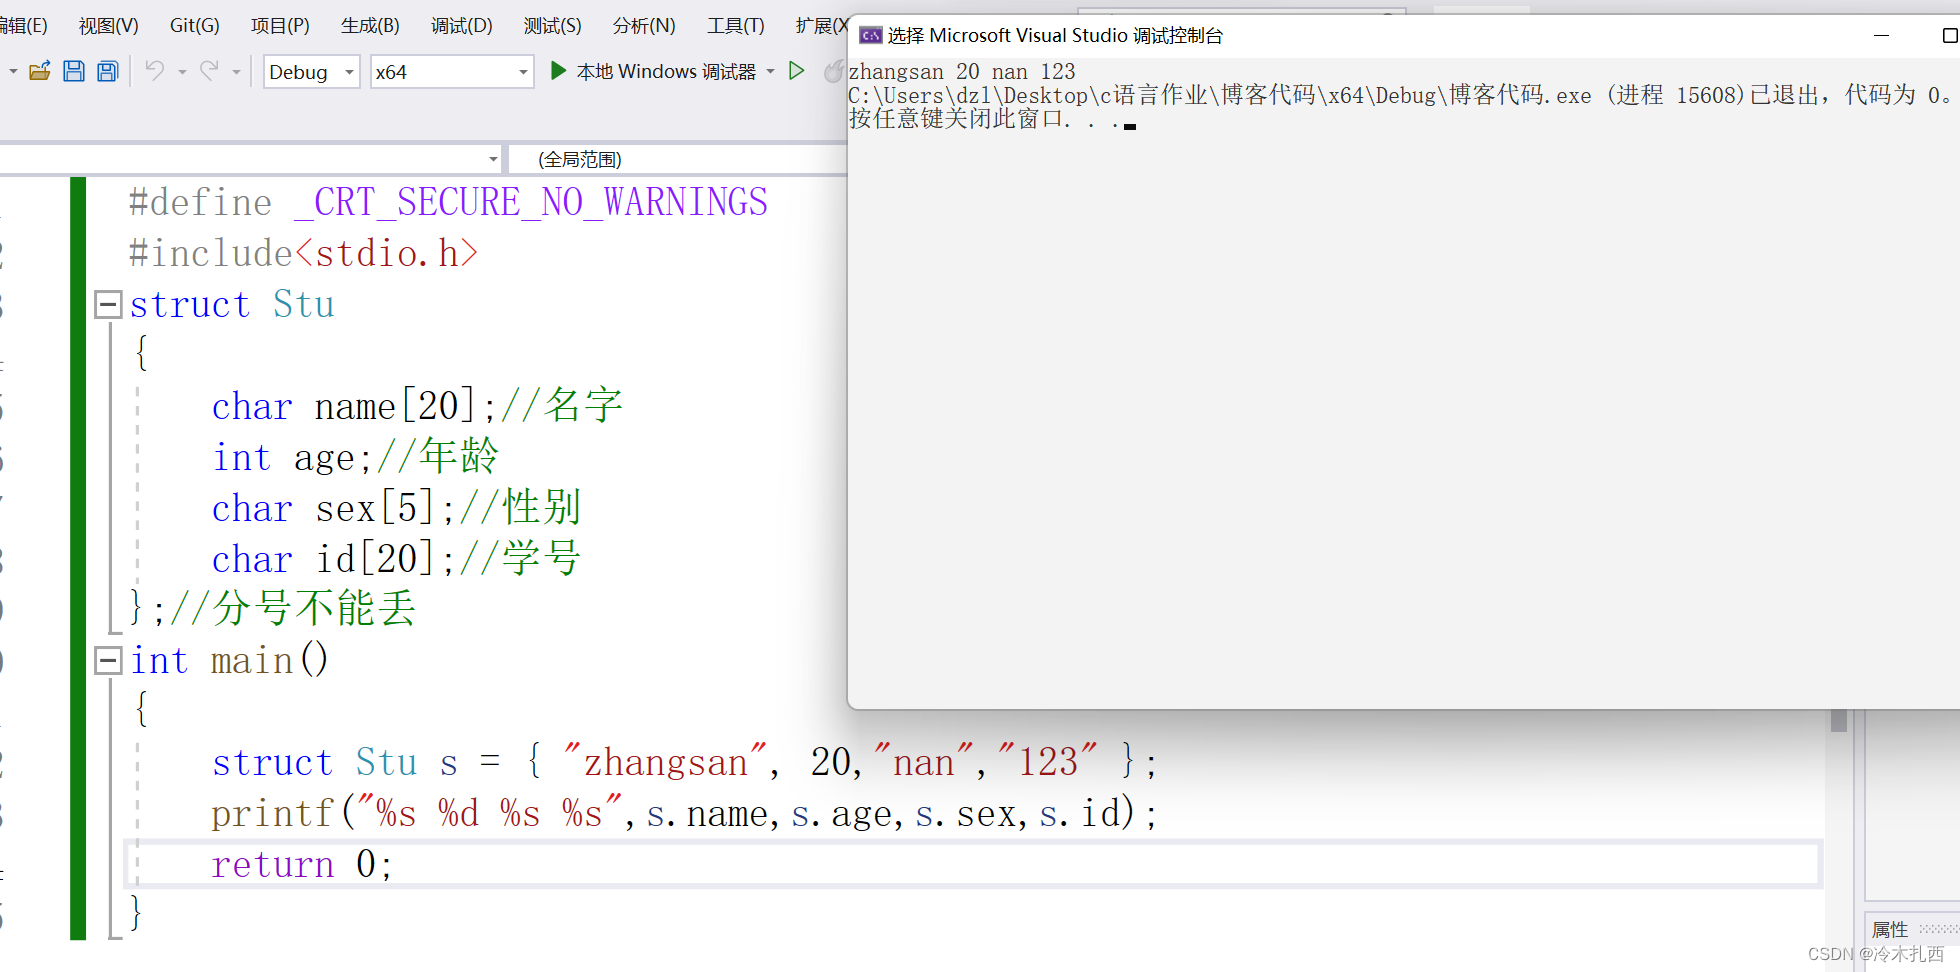Viewport: 1960px width, 972px height.
Task: Open the 生成(B) menu
Action: point(370,26)
